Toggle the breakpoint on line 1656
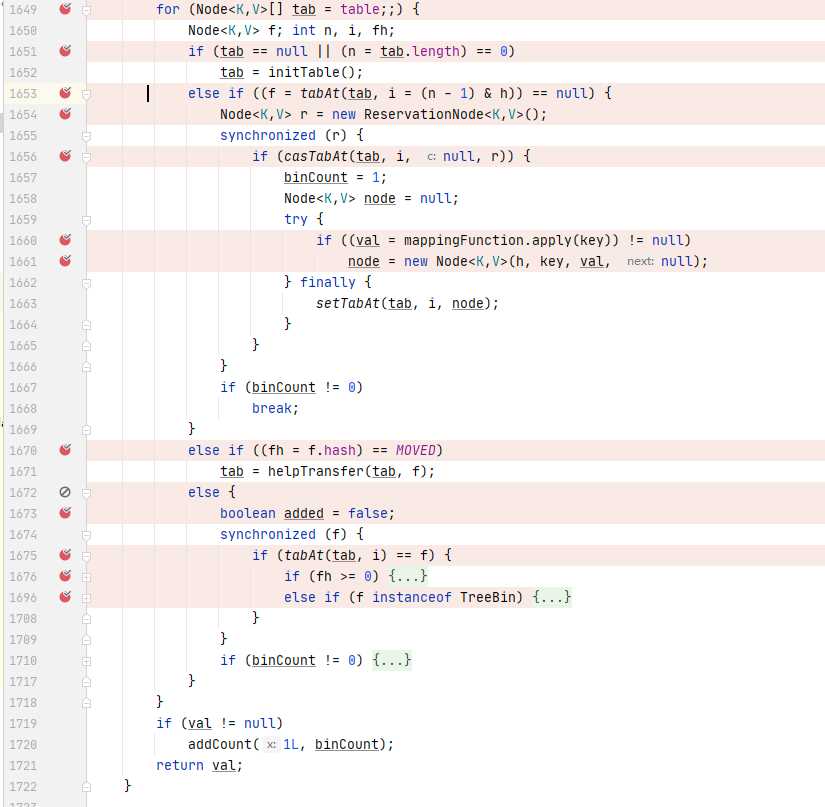 (65, 156)
